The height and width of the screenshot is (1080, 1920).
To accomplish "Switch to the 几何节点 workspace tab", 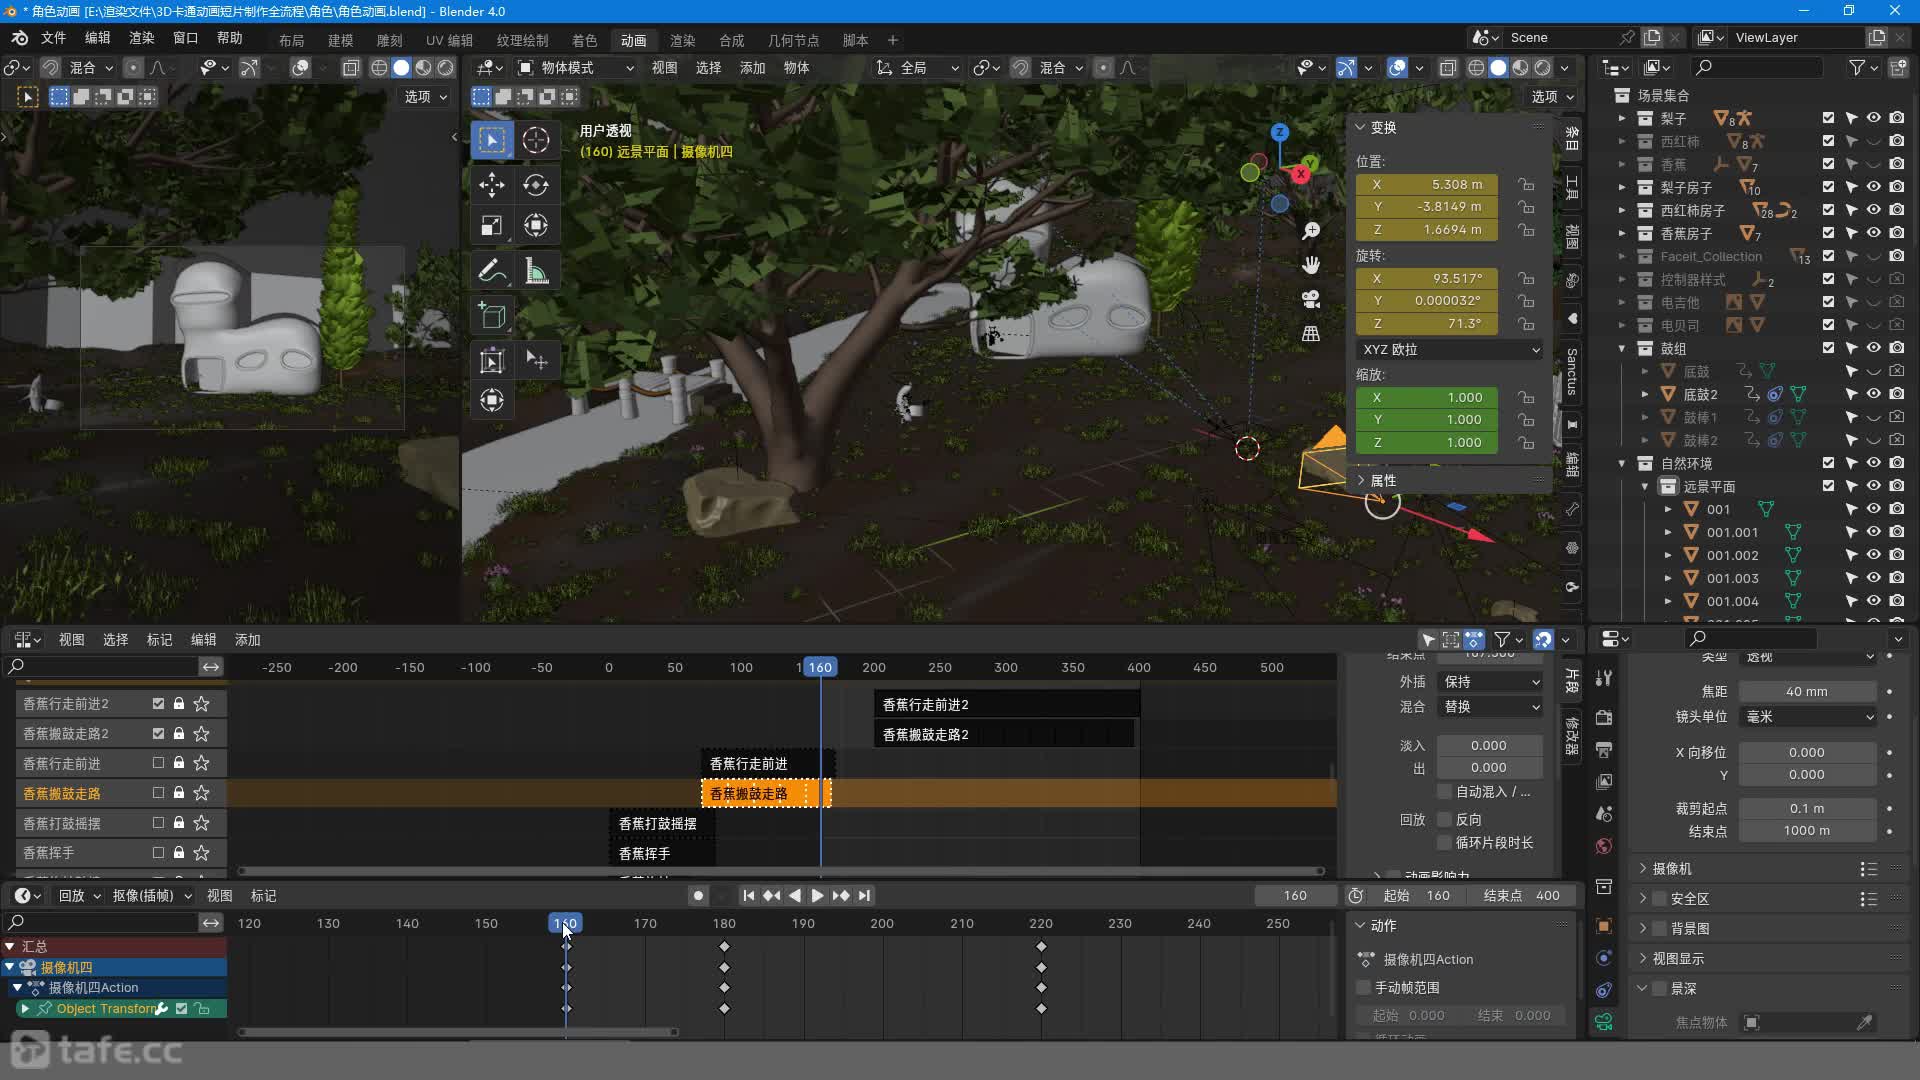I will 793,40.
